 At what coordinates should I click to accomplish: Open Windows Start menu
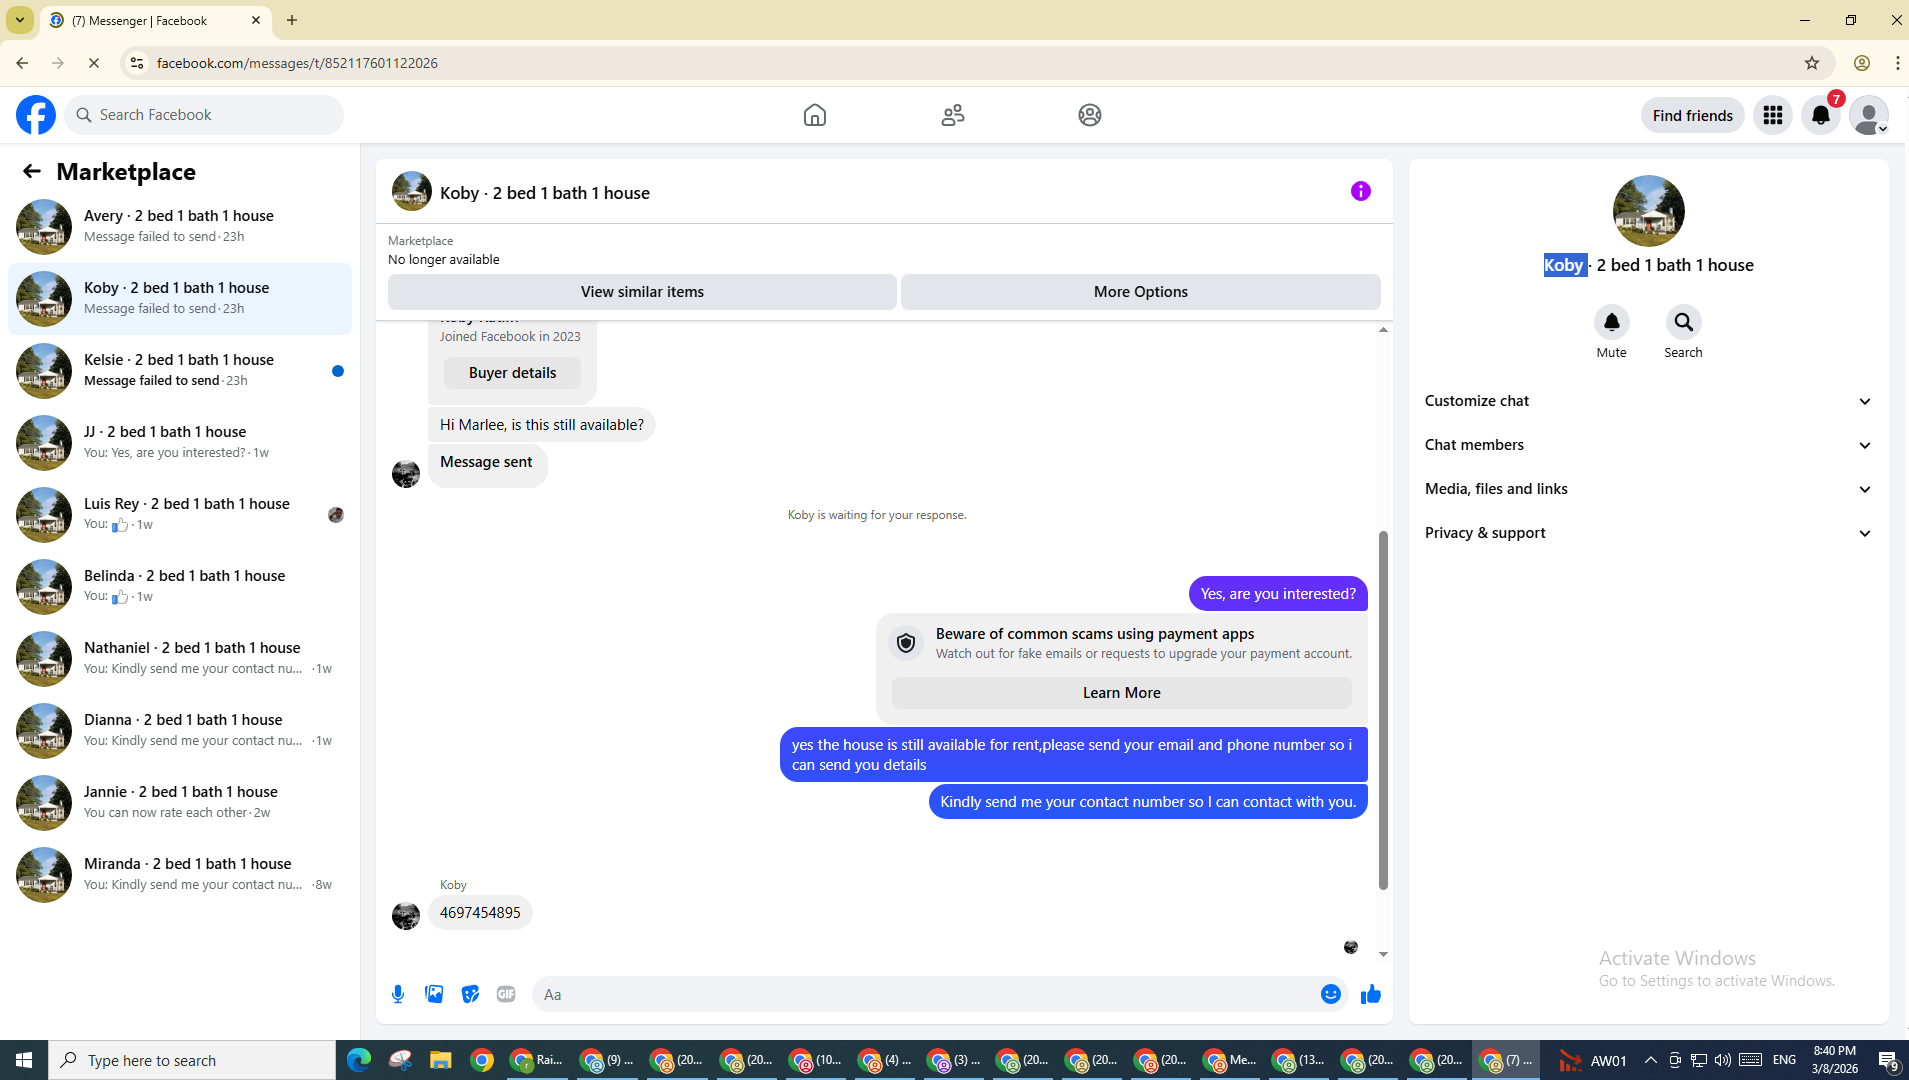point(24,1060)
